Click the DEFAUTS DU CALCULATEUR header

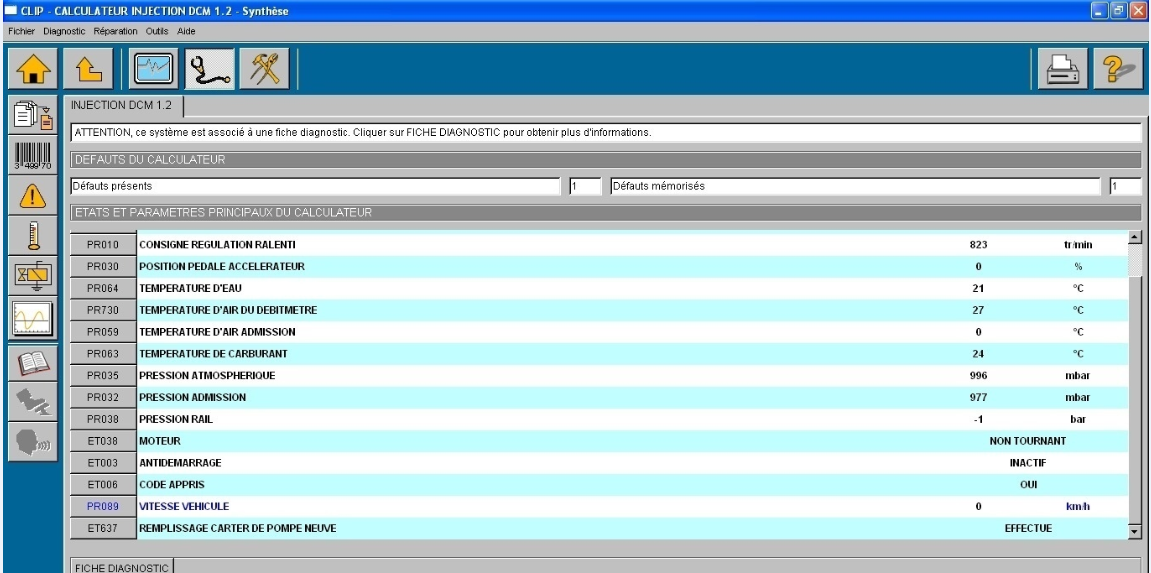(x=606, y=159)
